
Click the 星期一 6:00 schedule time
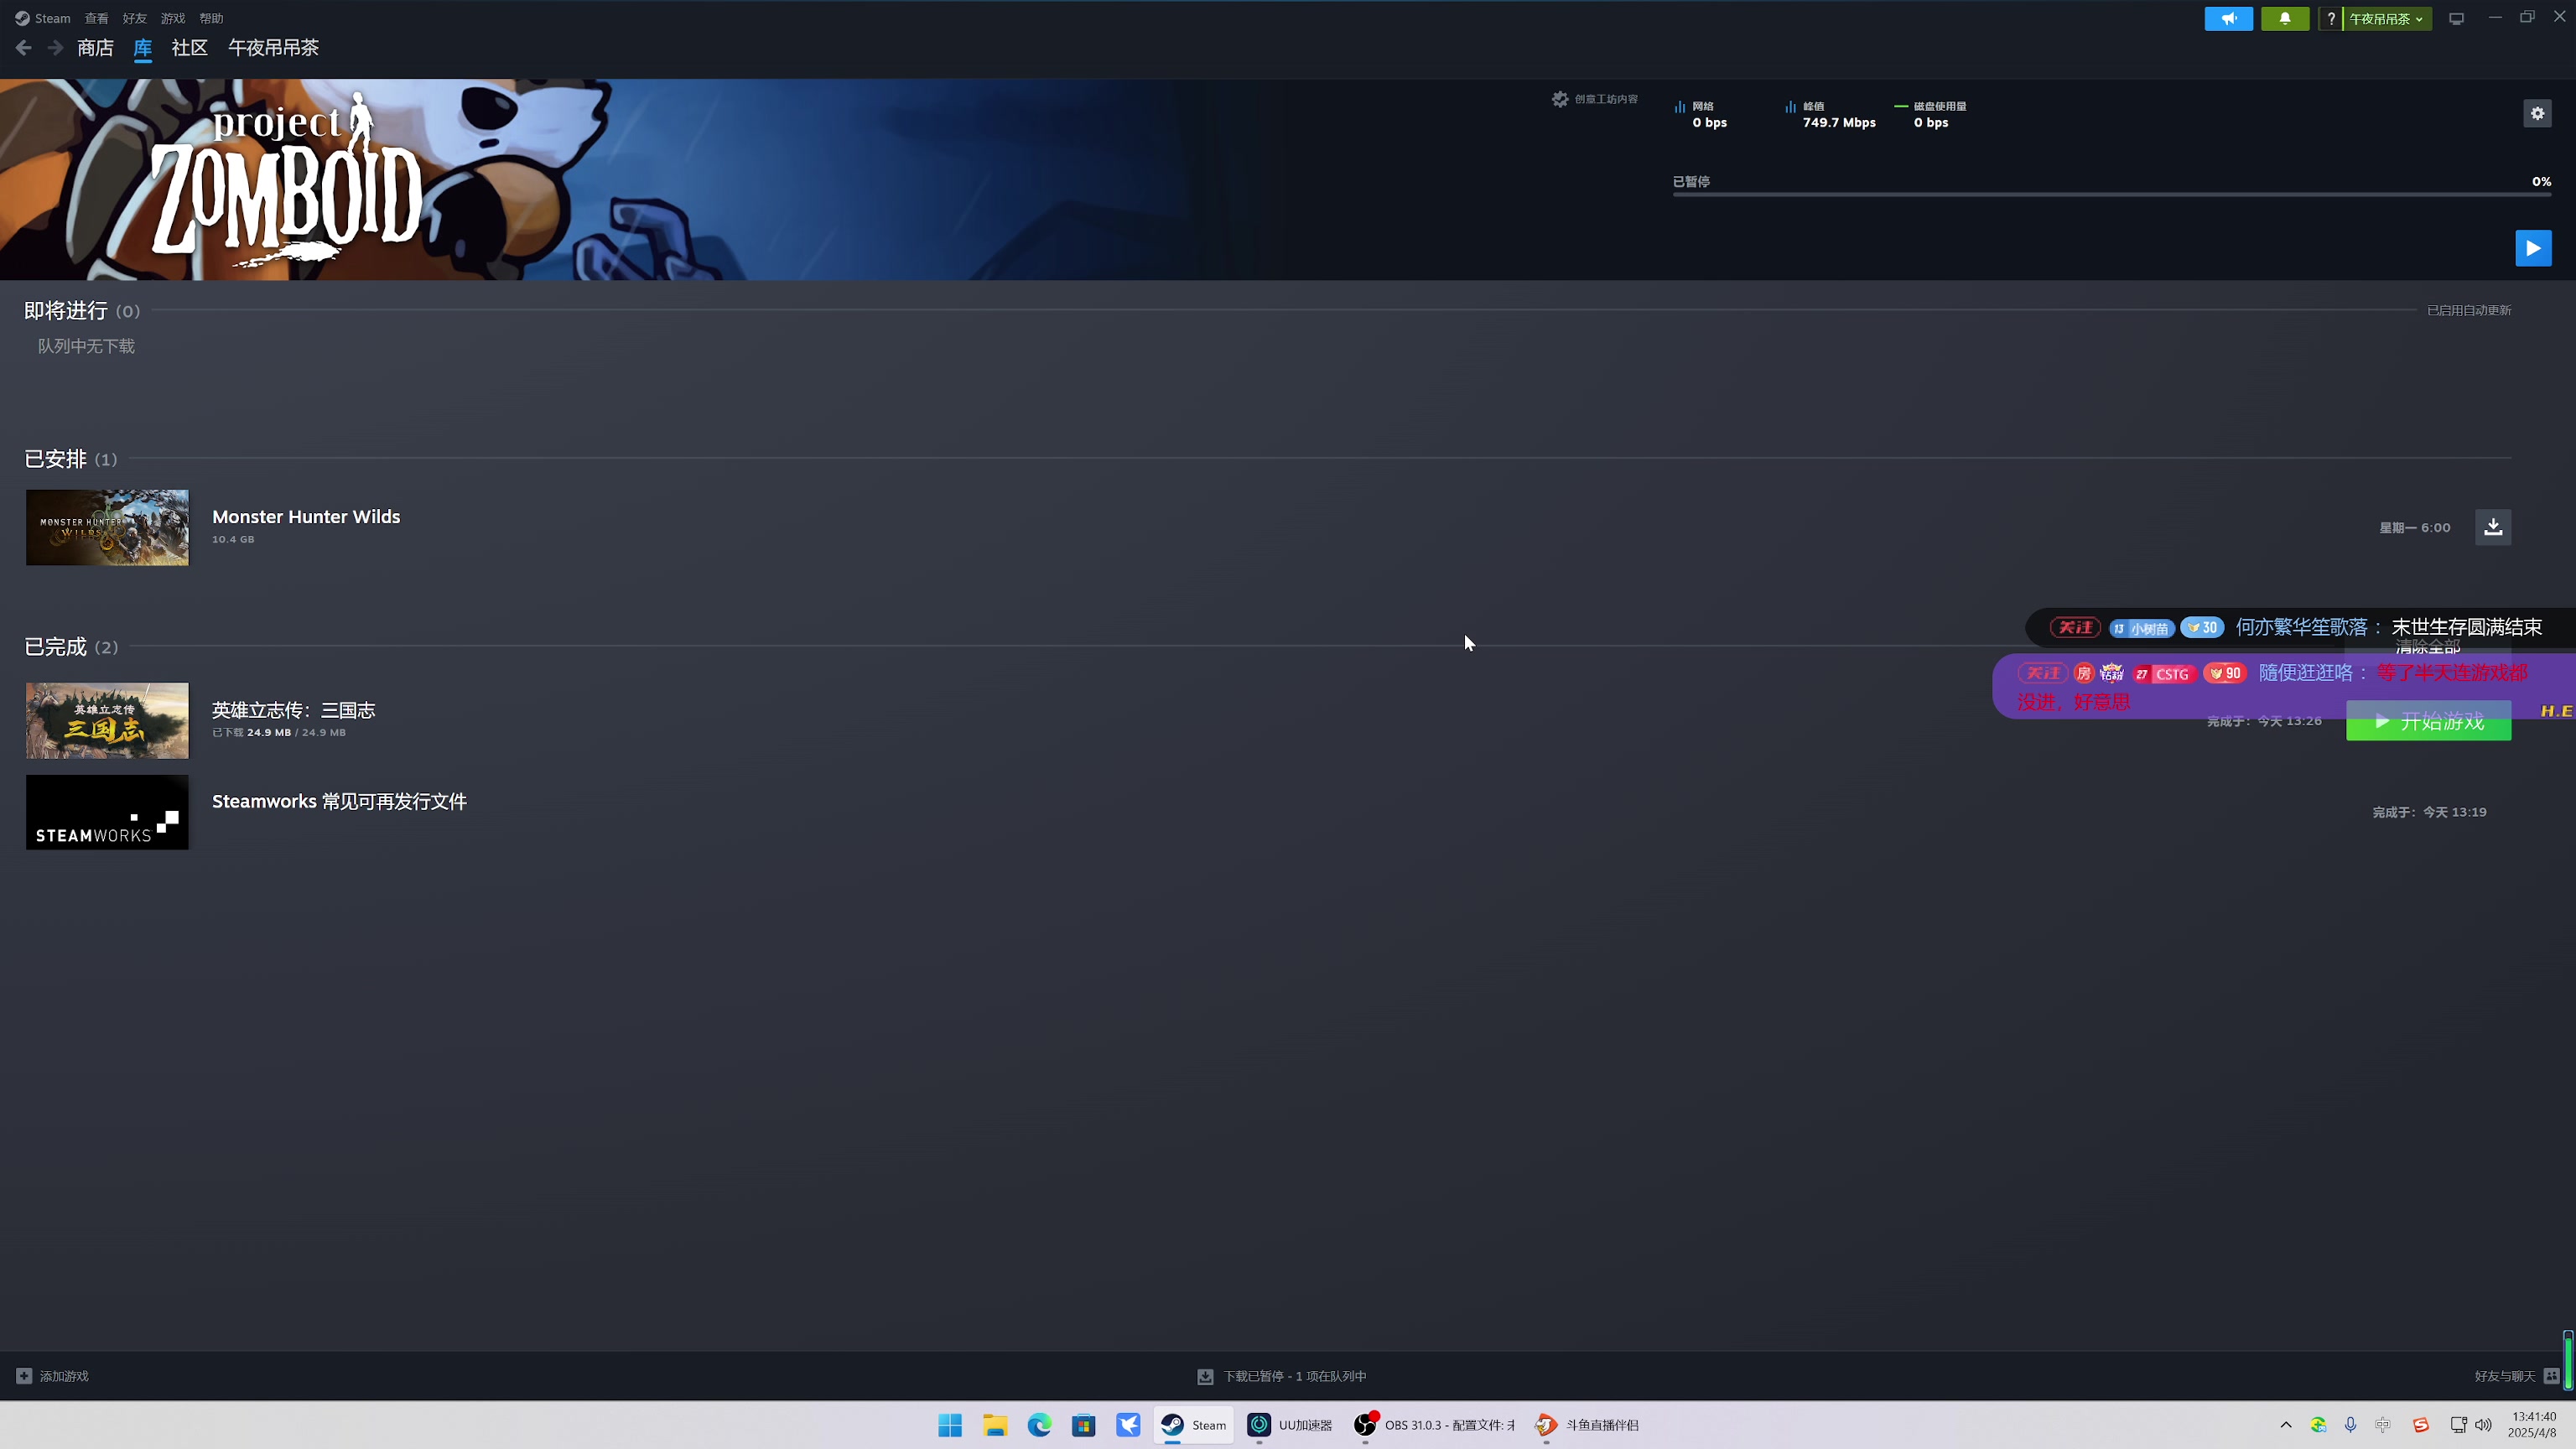click(2414, 527)
